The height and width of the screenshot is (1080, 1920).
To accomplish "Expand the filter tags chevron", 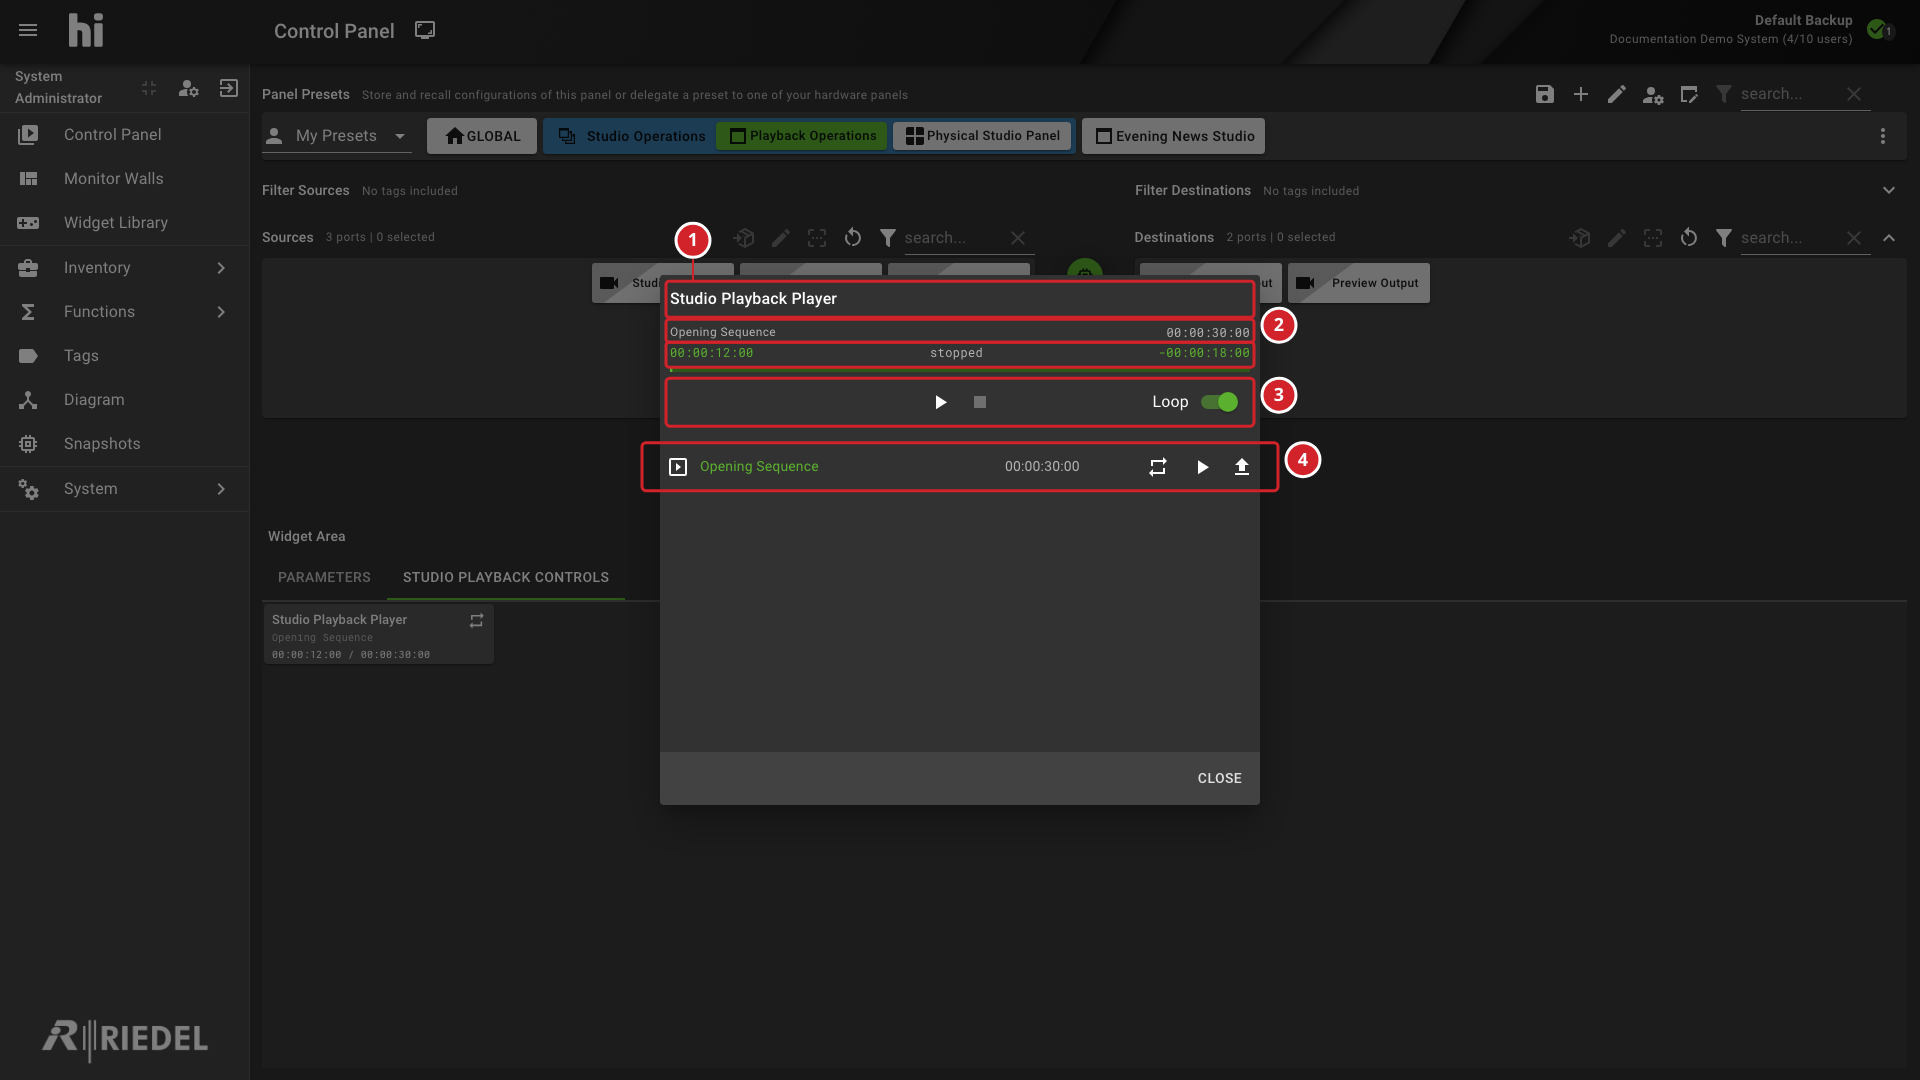I will click(x=1889, y=190).
